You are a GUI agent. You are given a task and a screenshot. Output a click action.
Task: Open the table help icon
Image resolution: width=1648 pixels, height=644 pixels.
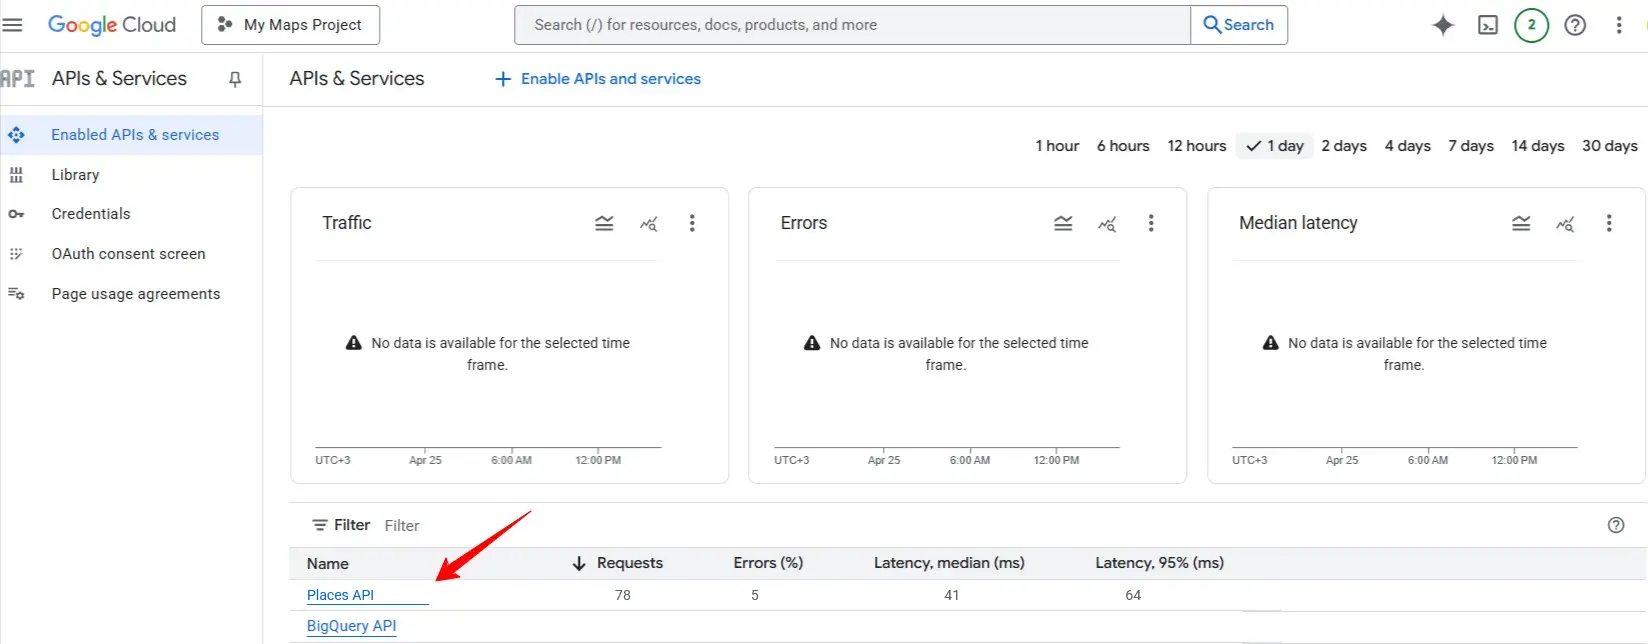(1616, 525)
